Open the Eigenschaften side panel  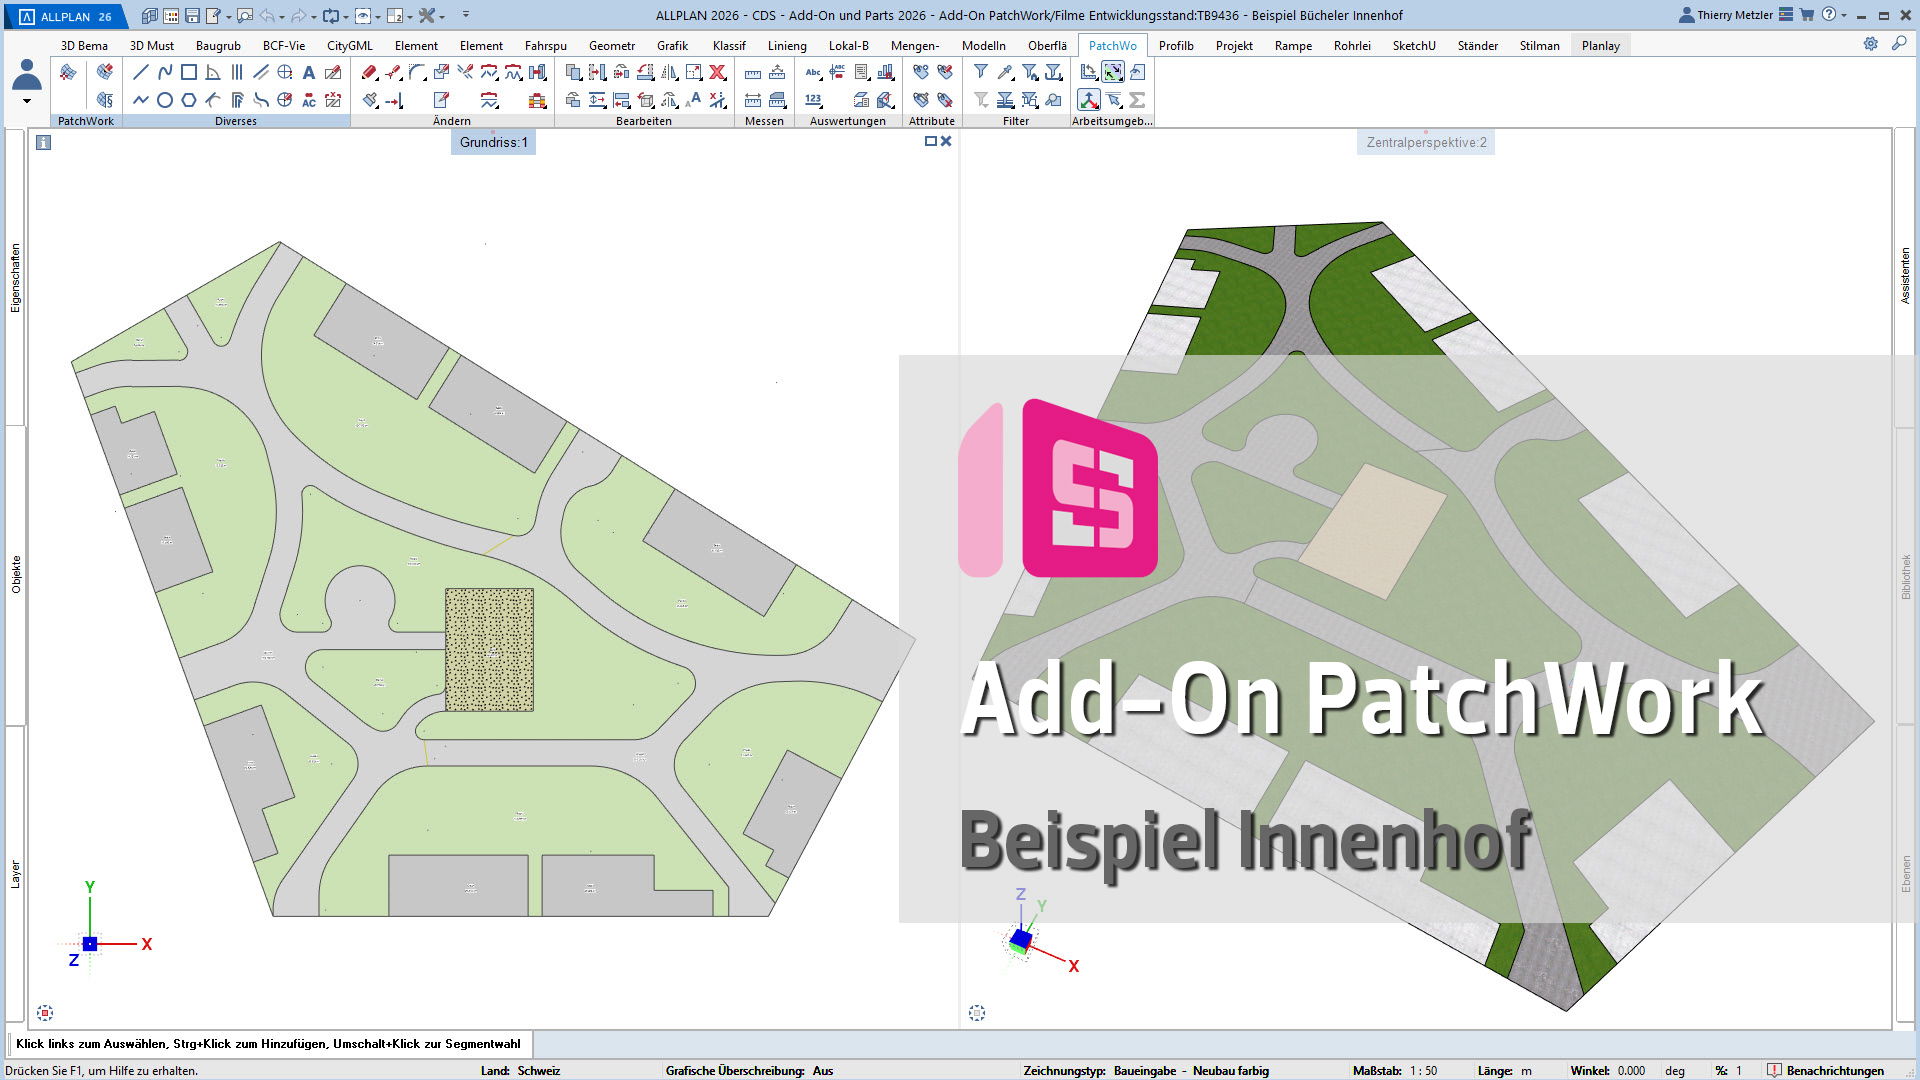click(x=15, y=278)
